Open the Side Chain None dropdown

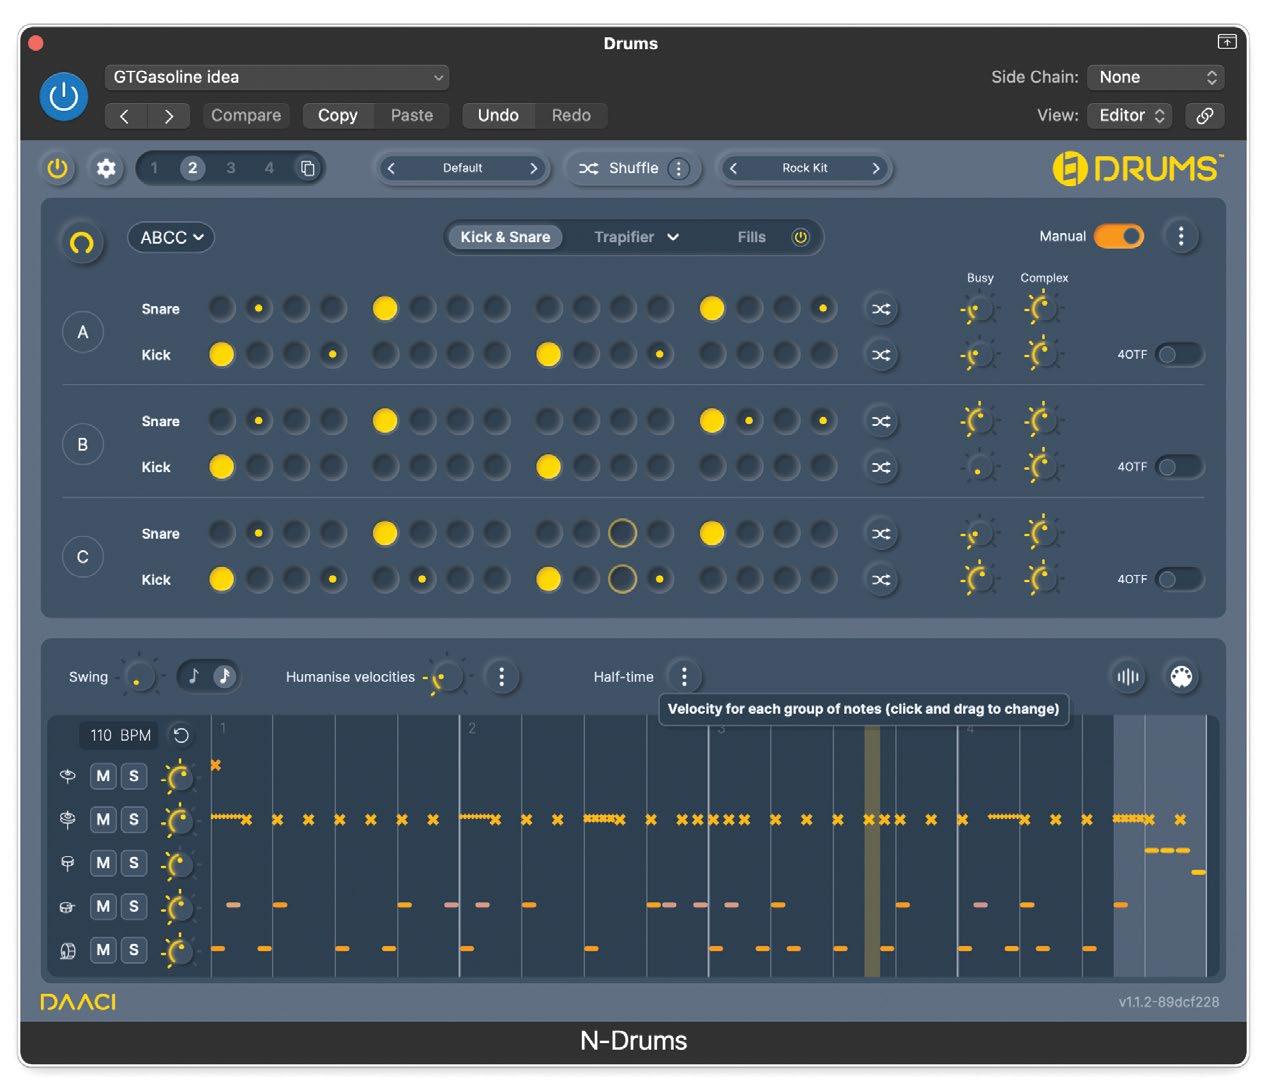tap(1155, 77)
